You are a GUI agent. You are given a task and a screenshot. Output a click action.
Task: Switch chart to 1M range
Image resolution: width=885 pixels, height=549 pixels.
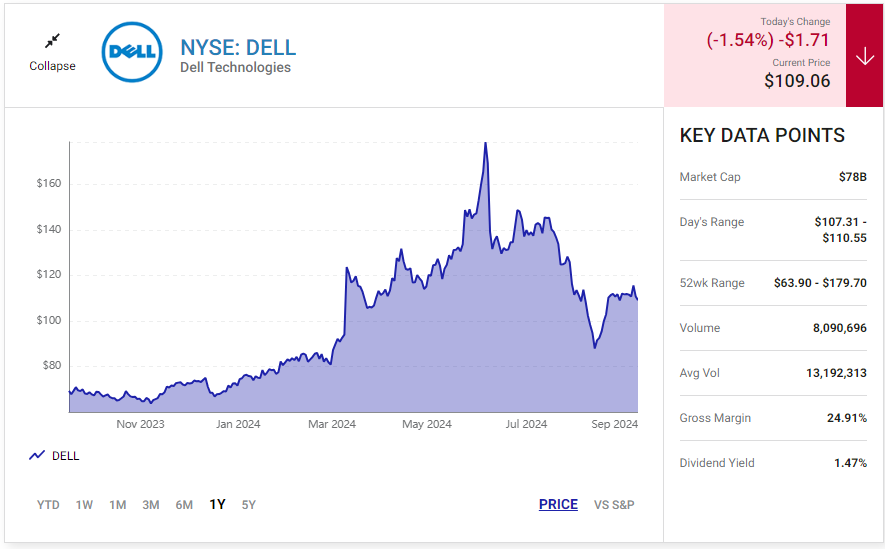117,505
